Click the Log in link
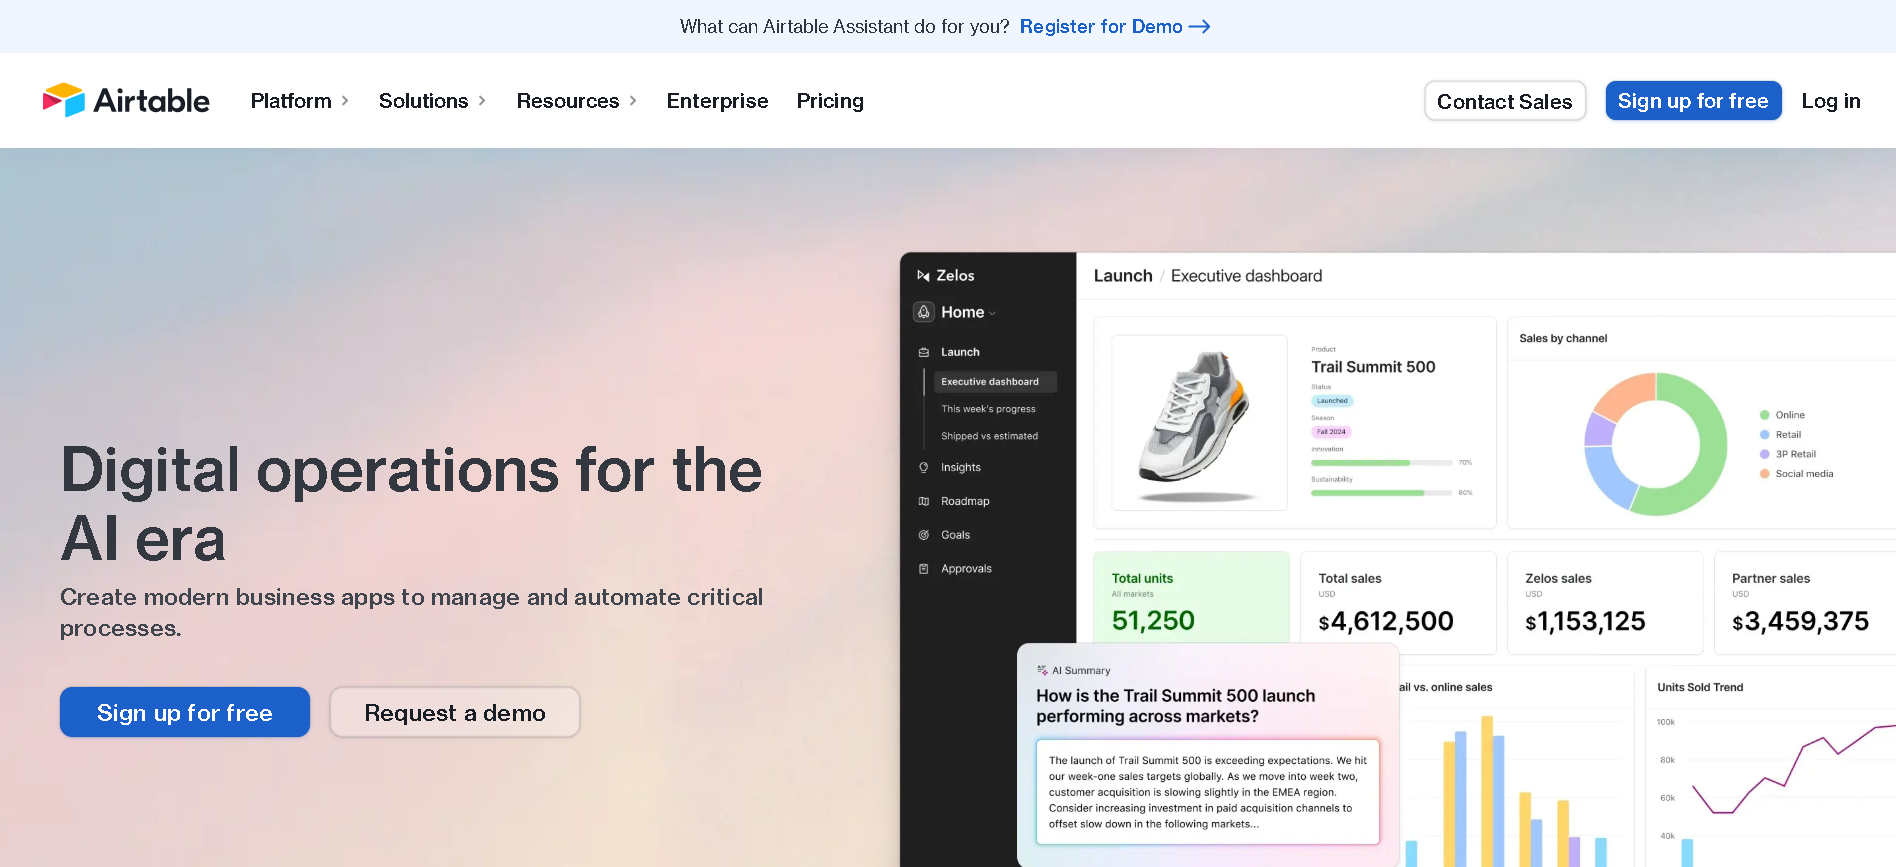 tap(1831, 101)
